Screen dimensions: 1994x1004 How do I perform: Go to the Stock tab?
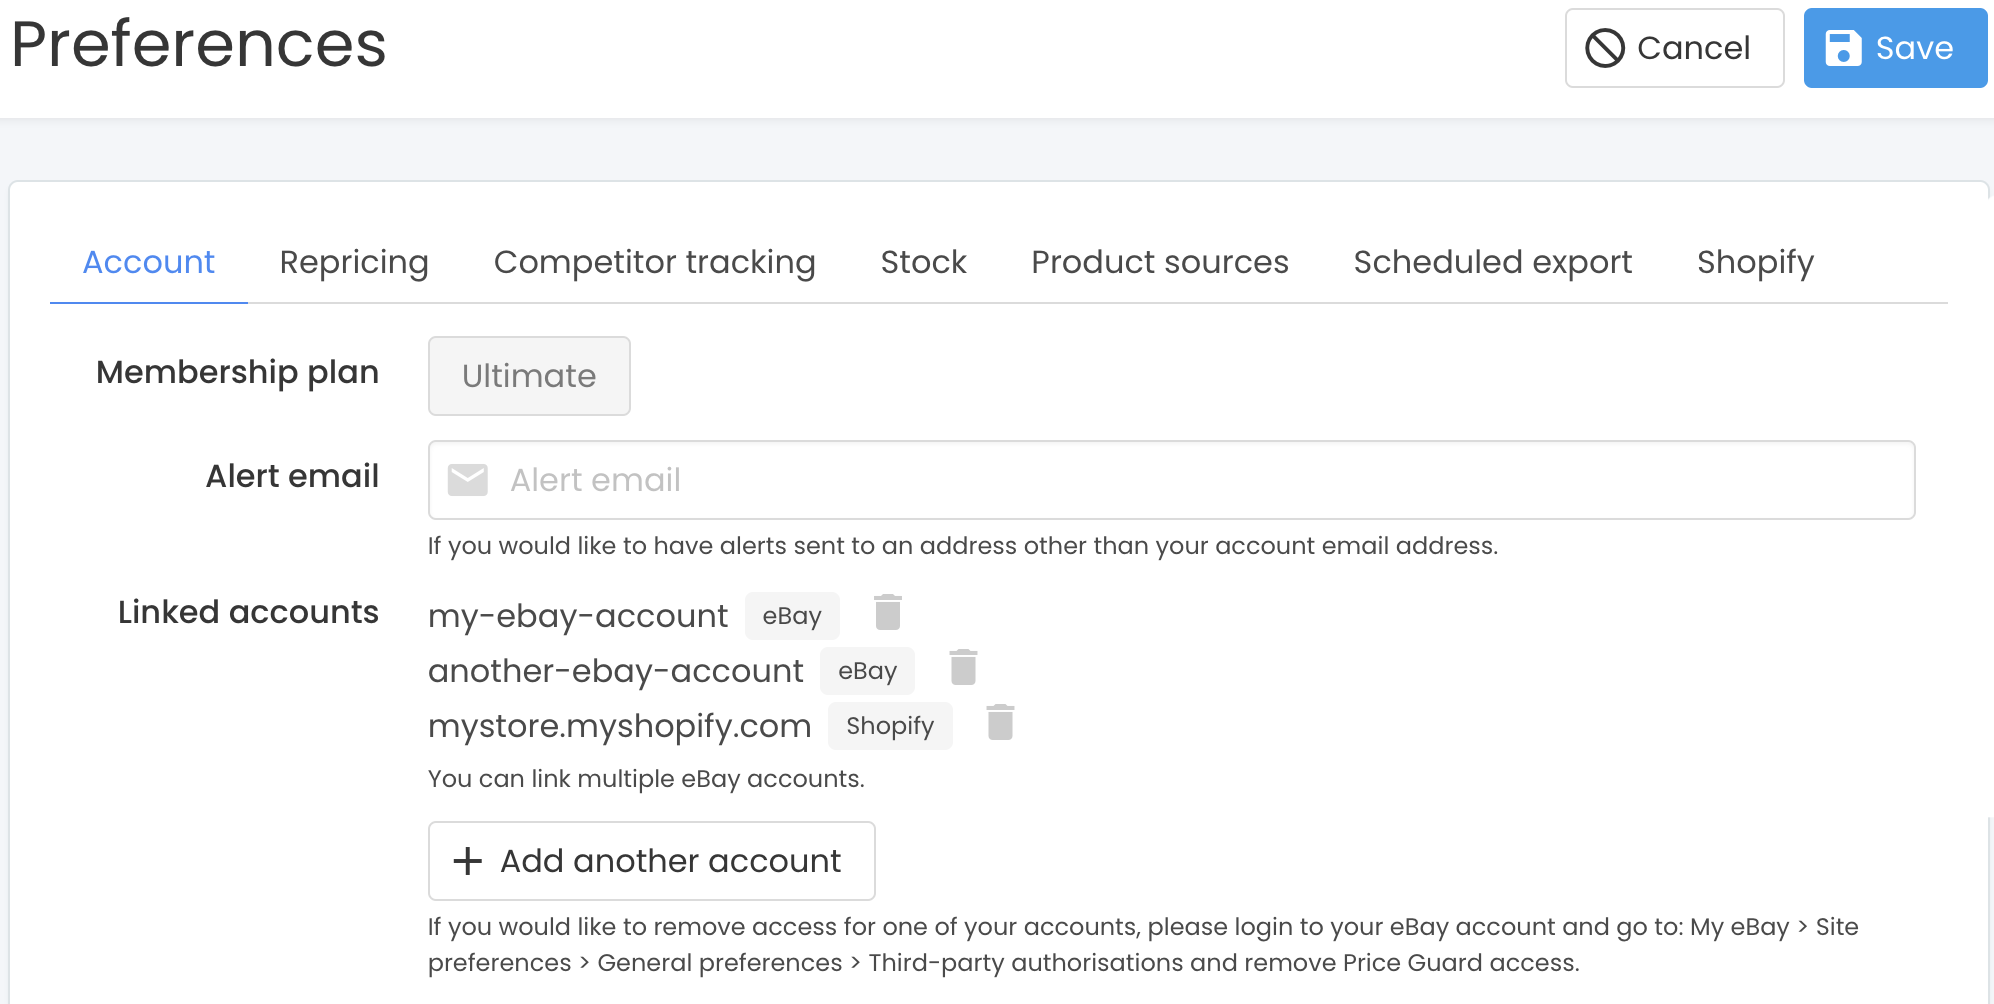(x=923, y=262)
